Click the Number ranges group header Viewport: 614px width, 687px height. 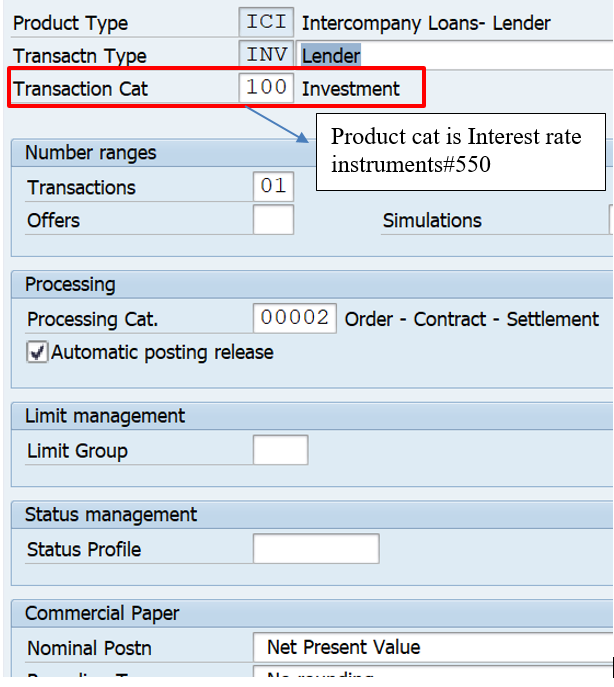coord(91,153)
